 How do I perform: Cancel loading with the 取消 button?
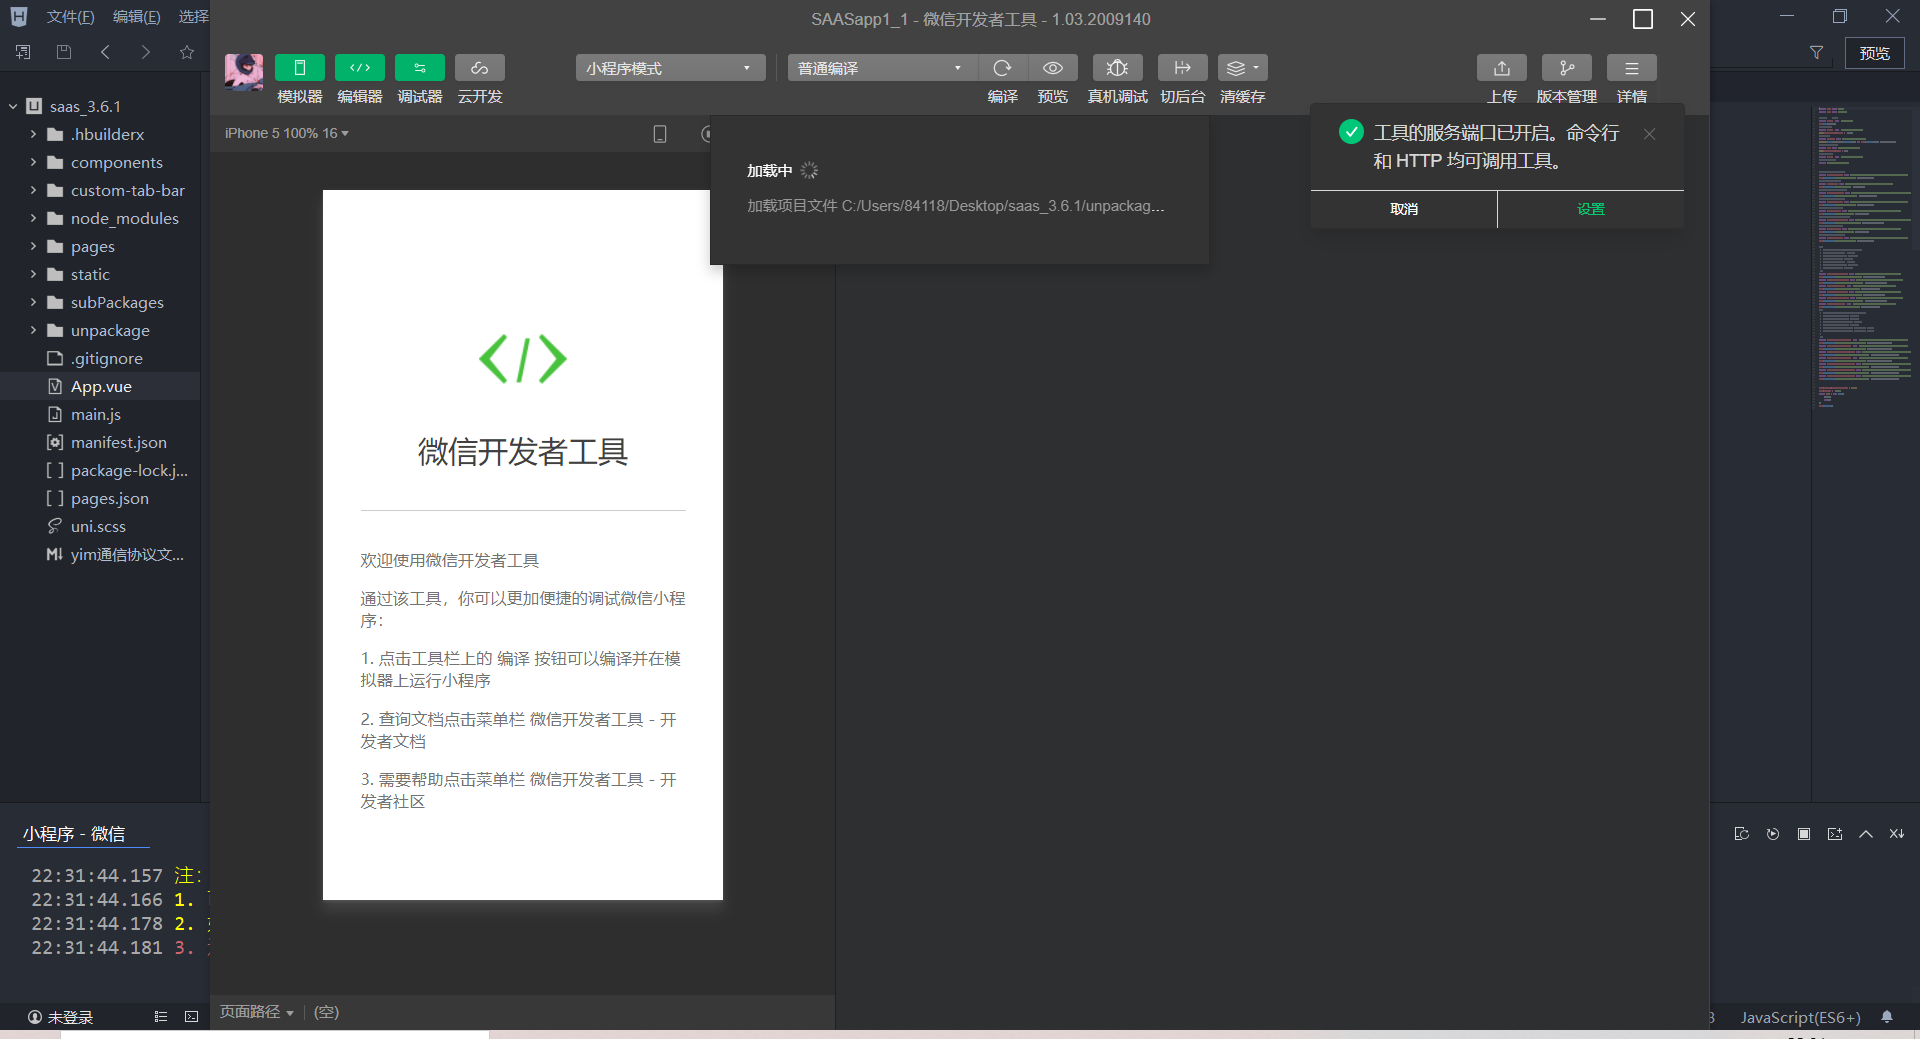click(1403, 209)
